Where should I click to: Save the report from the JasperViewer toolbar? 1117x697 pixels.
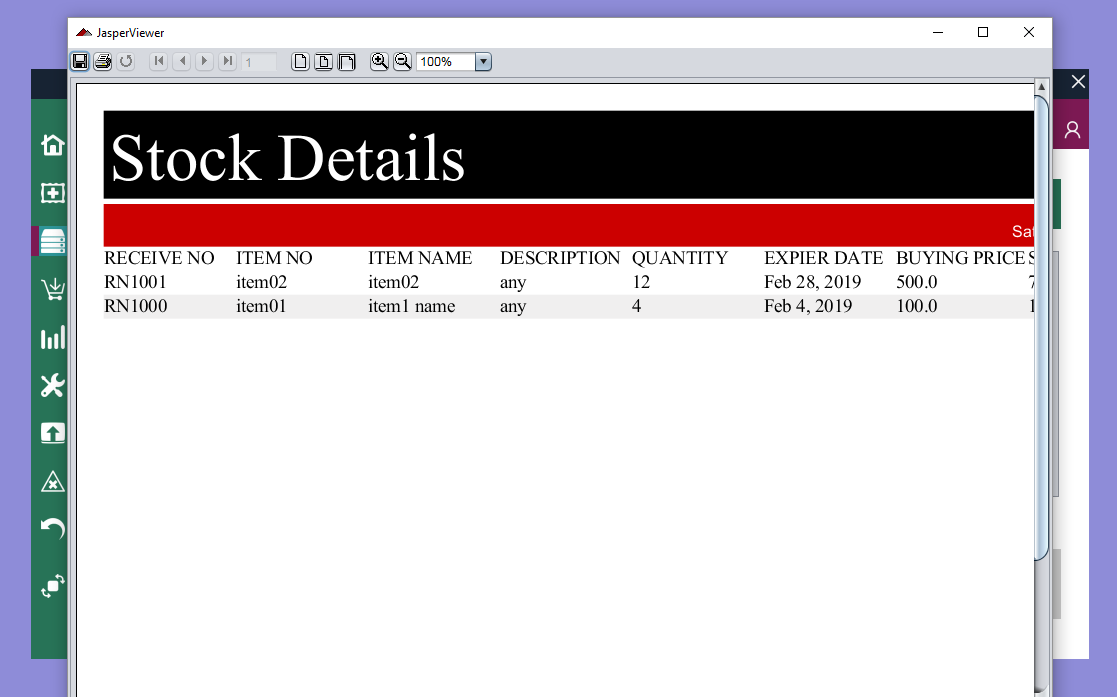tap(80, 61)
